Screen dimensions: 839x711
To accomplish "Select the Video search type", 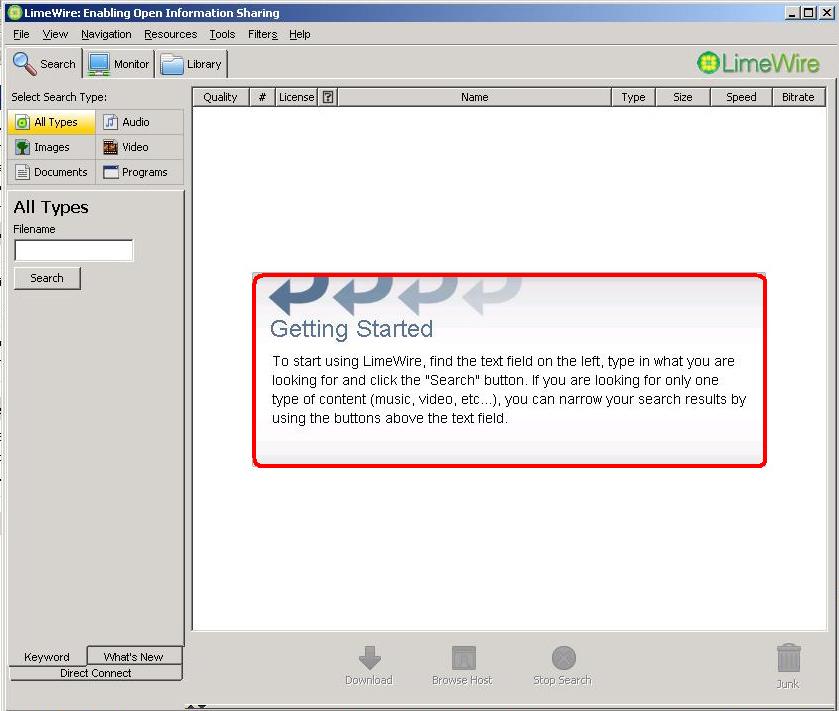I will point(140,147).
